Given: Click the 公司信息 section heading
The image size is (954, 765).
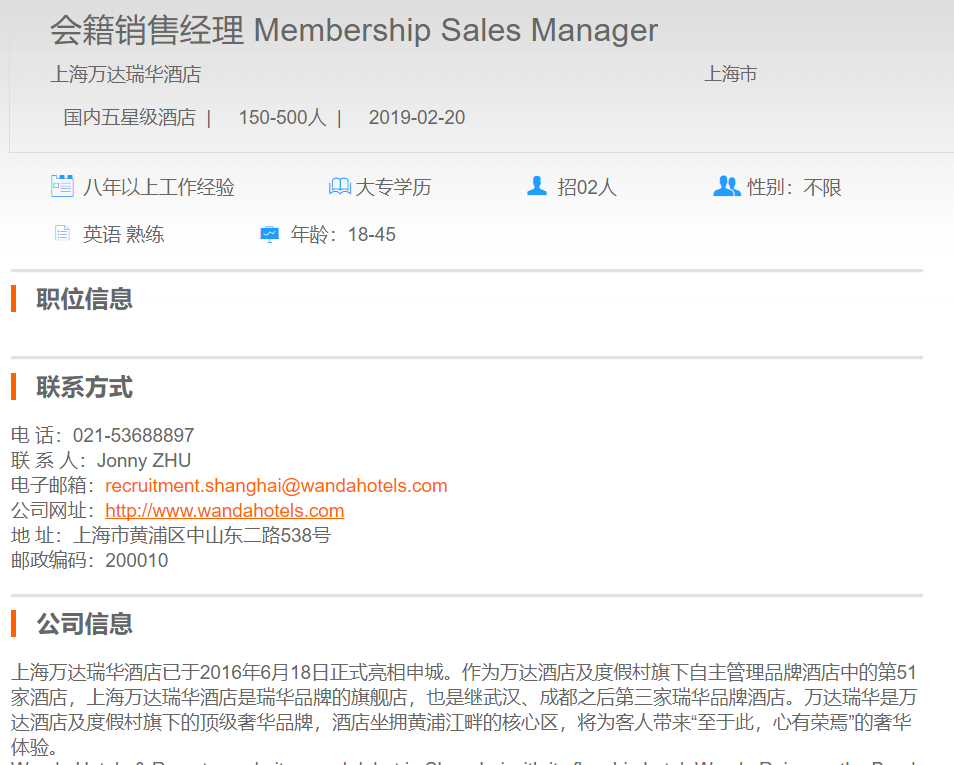Looking at the screenshot, I should 85,624.
